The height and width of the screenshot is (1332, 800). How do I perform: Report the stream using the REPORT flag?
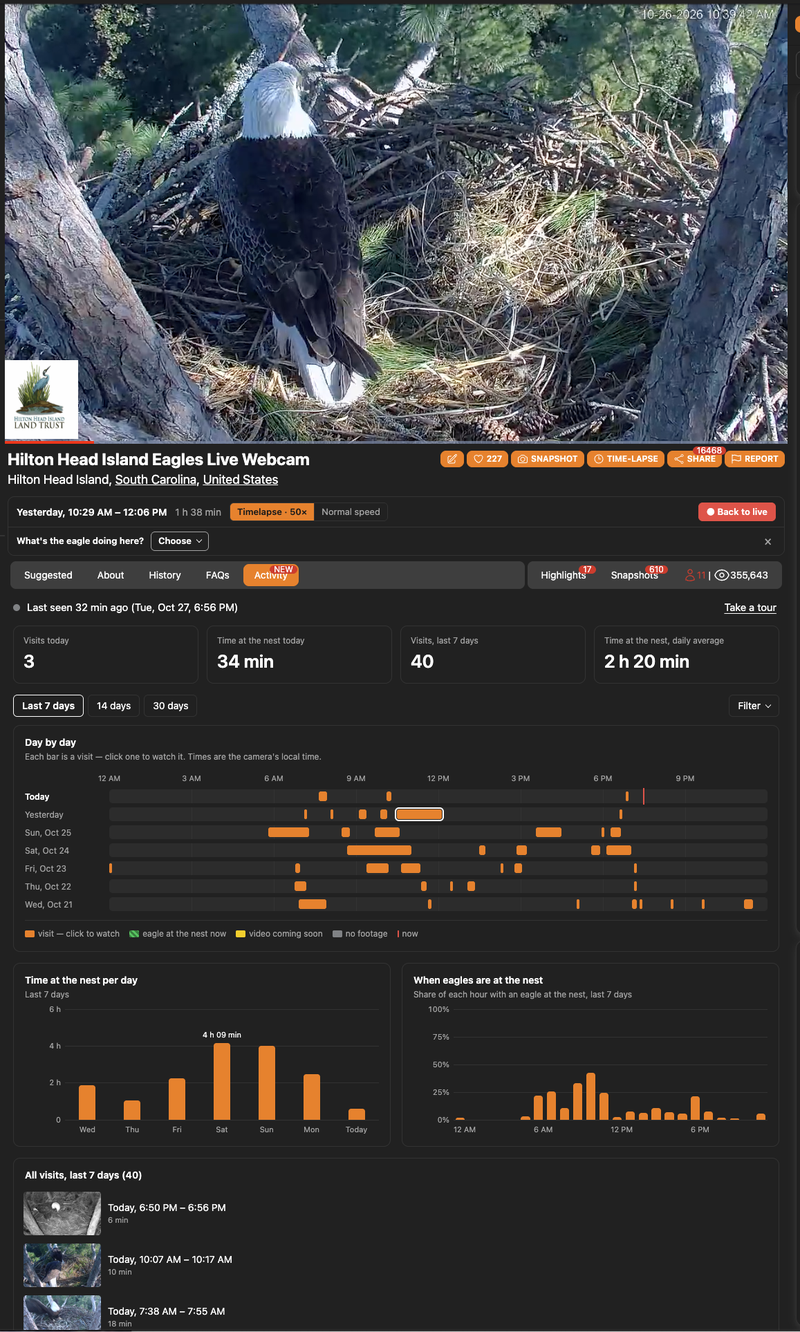(754, 459)
